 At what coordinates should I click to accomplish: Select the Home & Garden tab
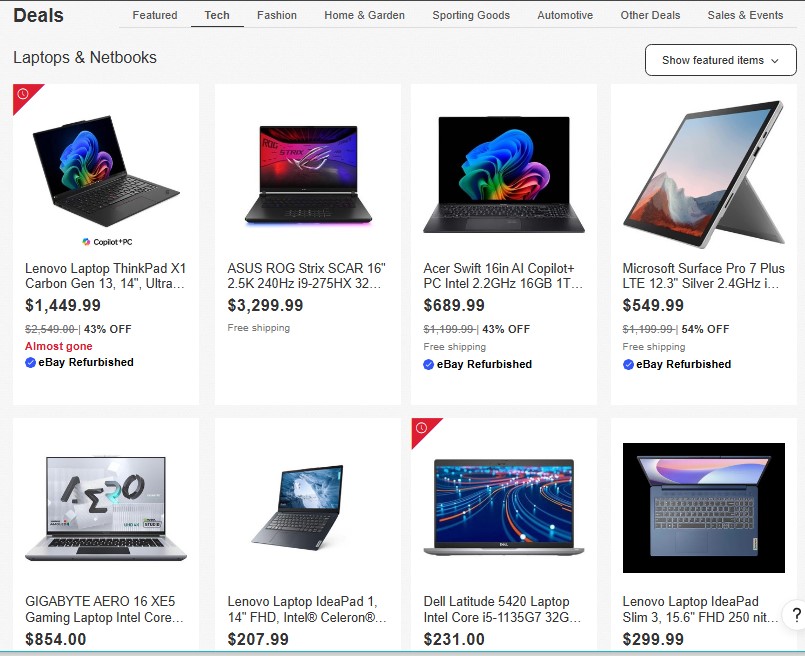pyautogui.click(x=364, y=15)
